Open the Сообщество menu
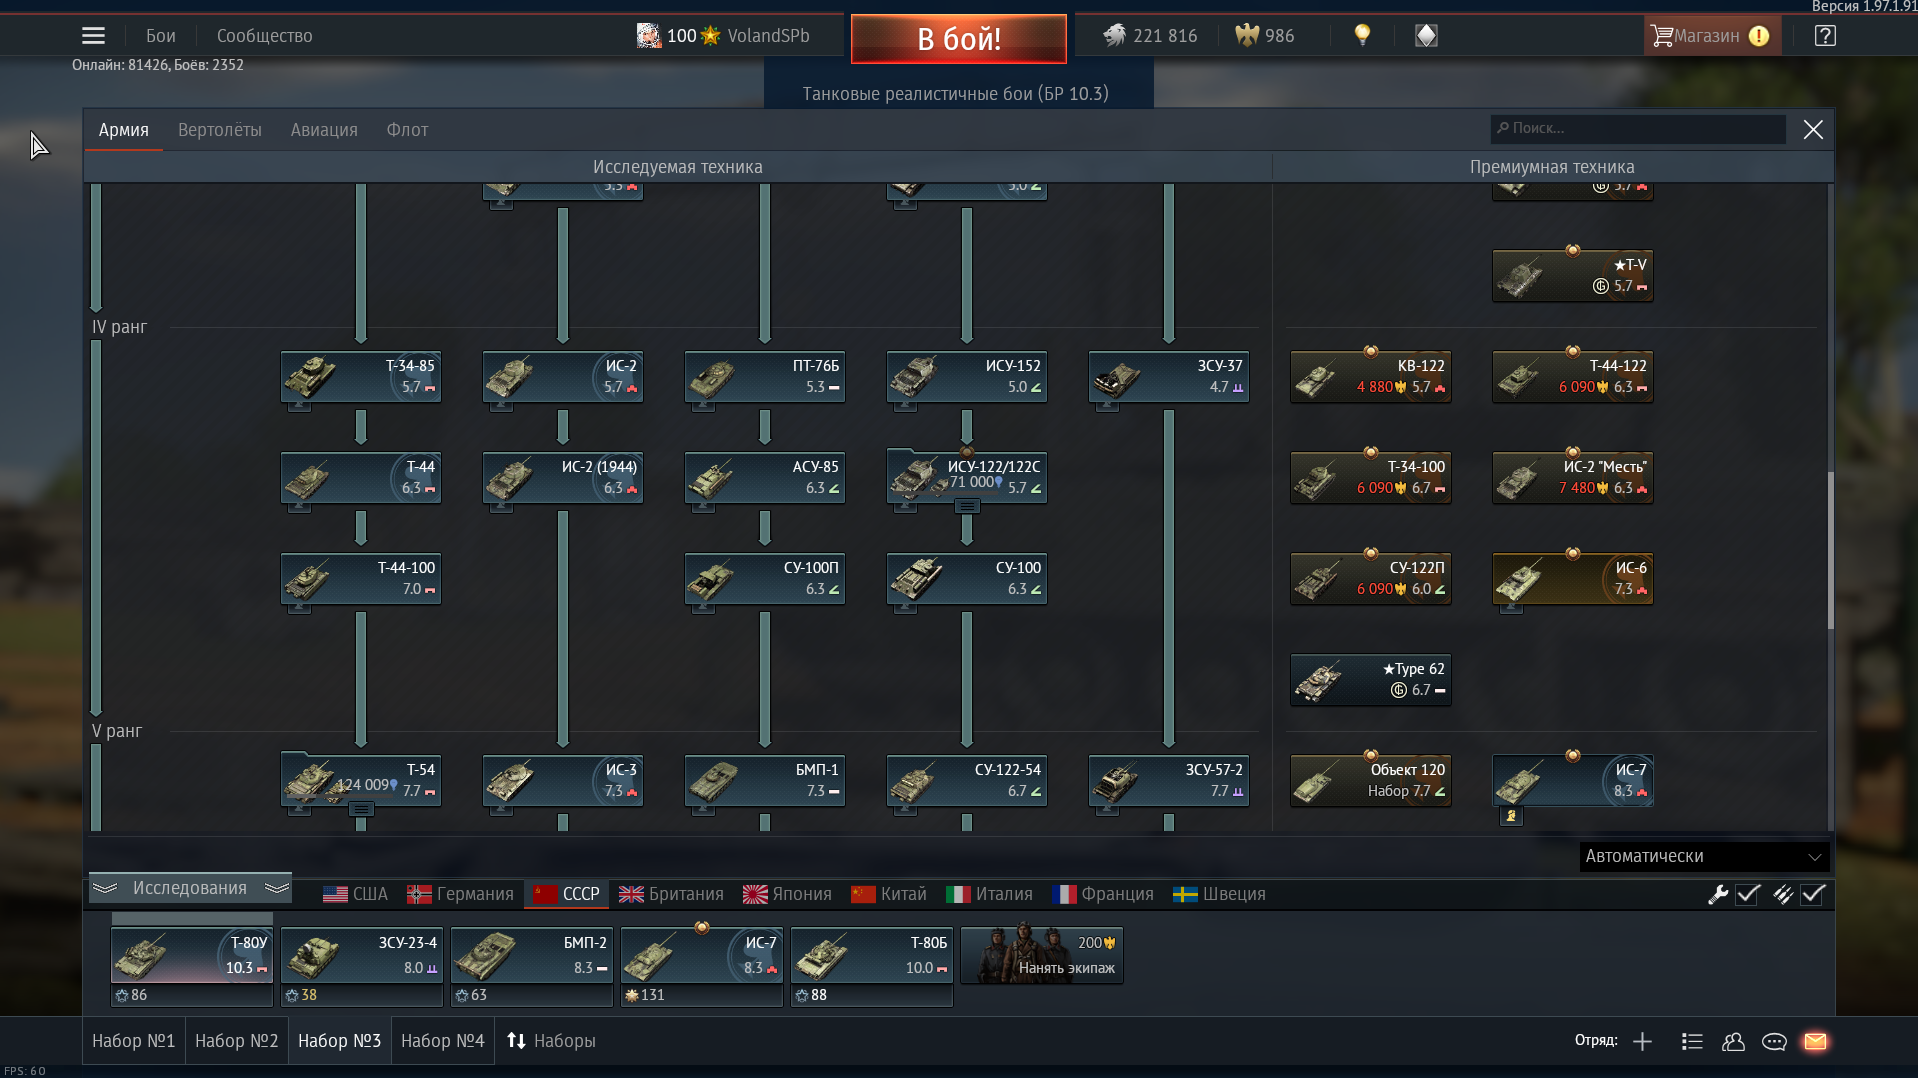The height and width of the screenshot is (1078, 1918). click(x=265, y=36)
